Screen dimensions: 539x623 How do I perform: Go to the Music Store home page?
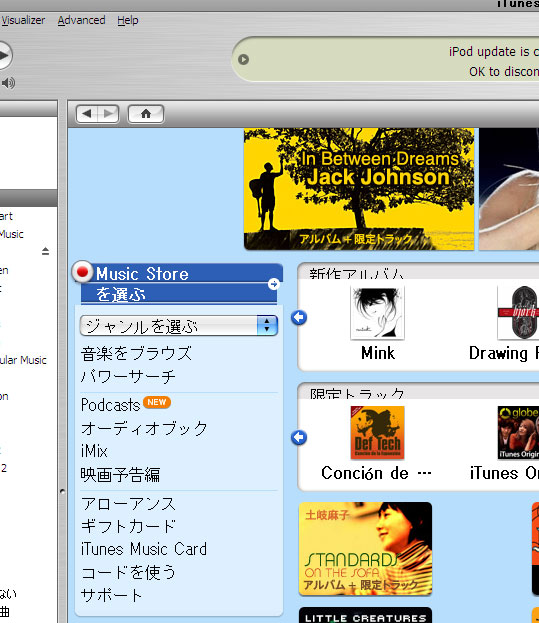coord(146,114)
